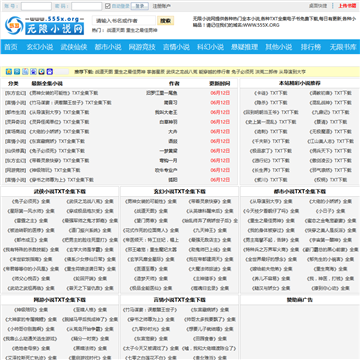The width and height of the screenshot is (360, 360).
Task: Open the 排行榜 nav tab
Action: coord(311,47)
